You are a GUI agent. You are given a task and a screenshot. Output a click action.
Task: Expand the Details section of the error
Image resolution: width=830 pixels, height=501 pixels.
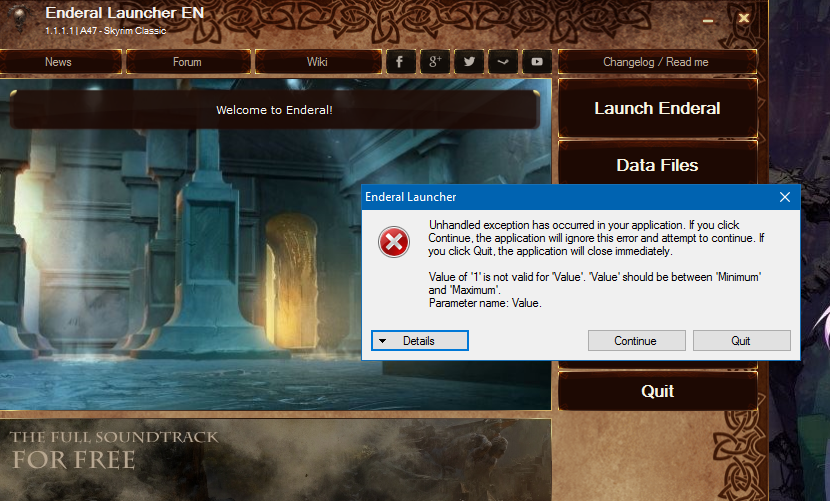click(x=420, y=341)
